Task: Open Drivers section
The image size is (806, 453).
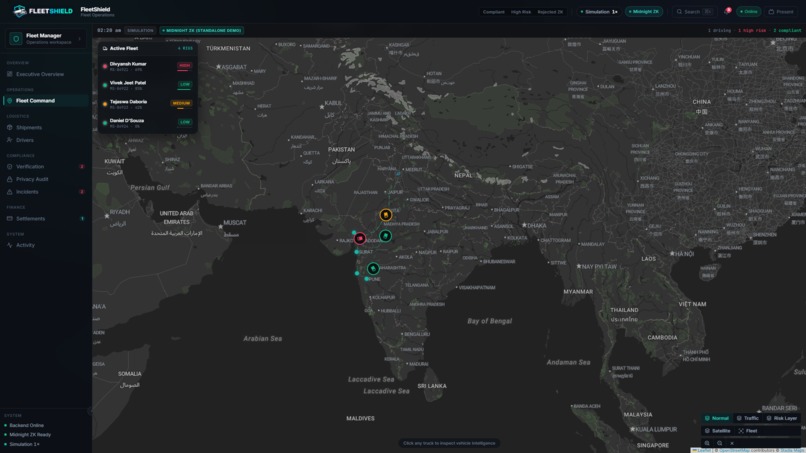Action: click(45, 140)
